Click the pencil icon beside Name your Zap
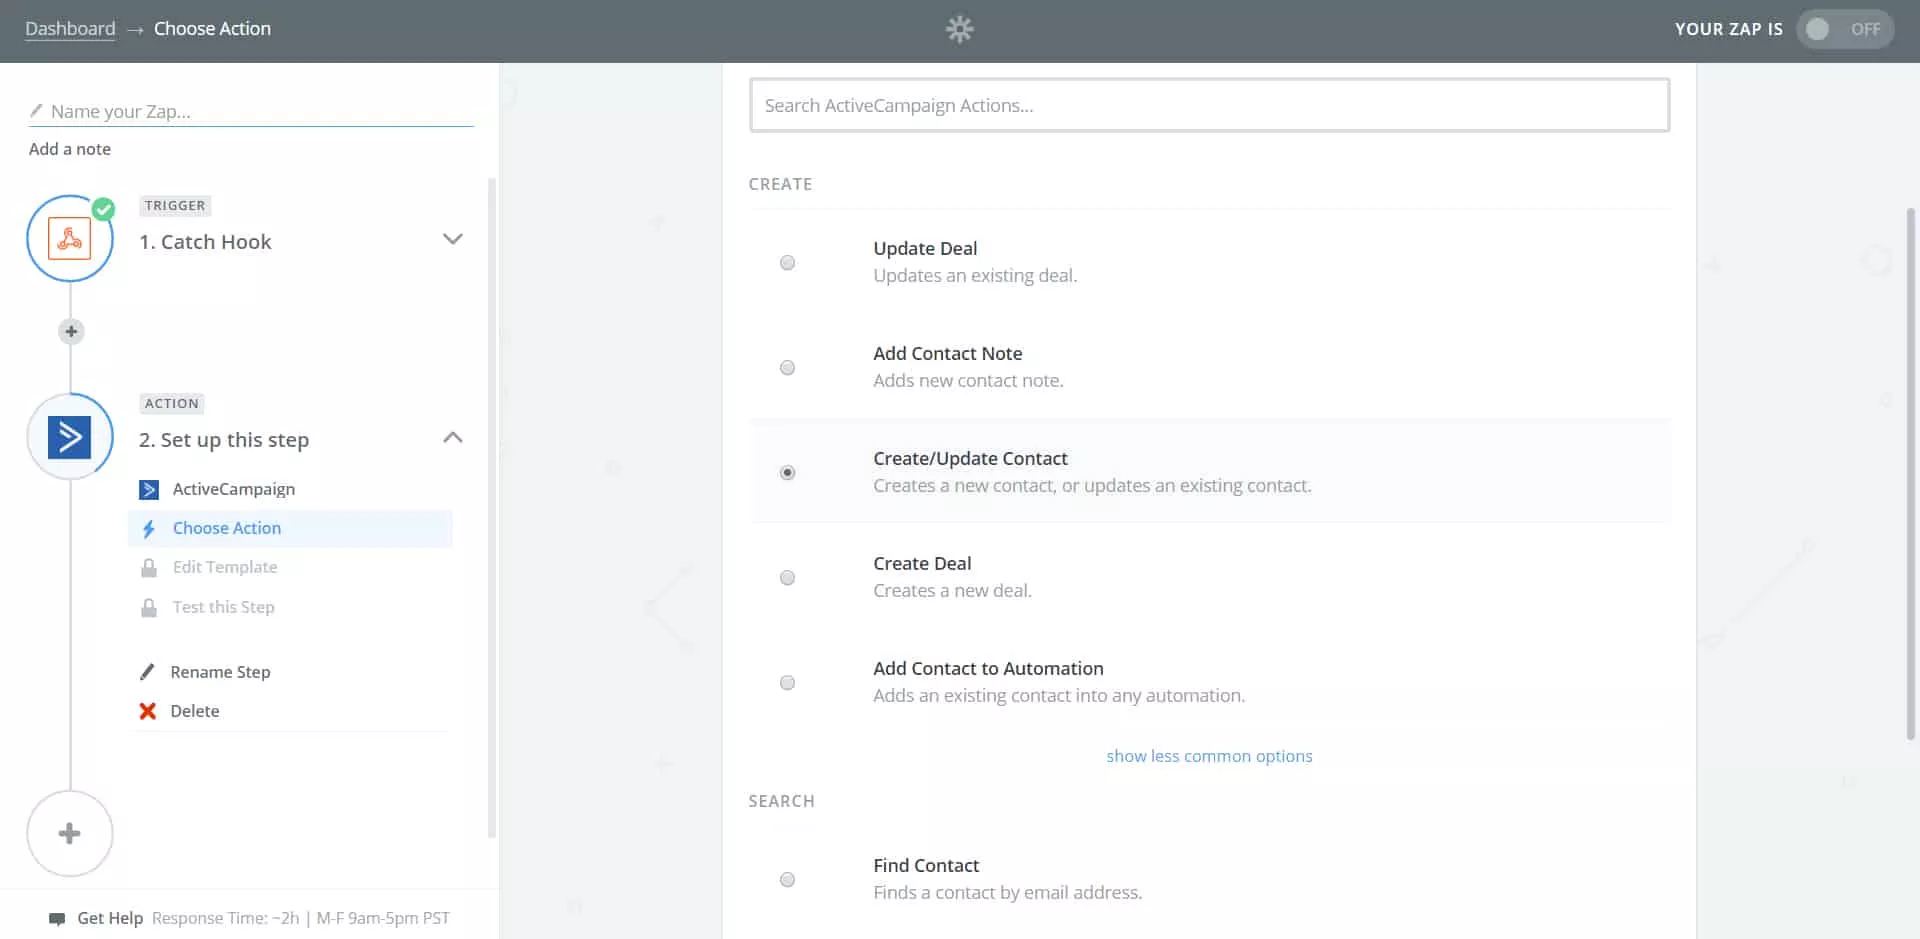This screenshot has height=939, width=1920. (36, 110)
